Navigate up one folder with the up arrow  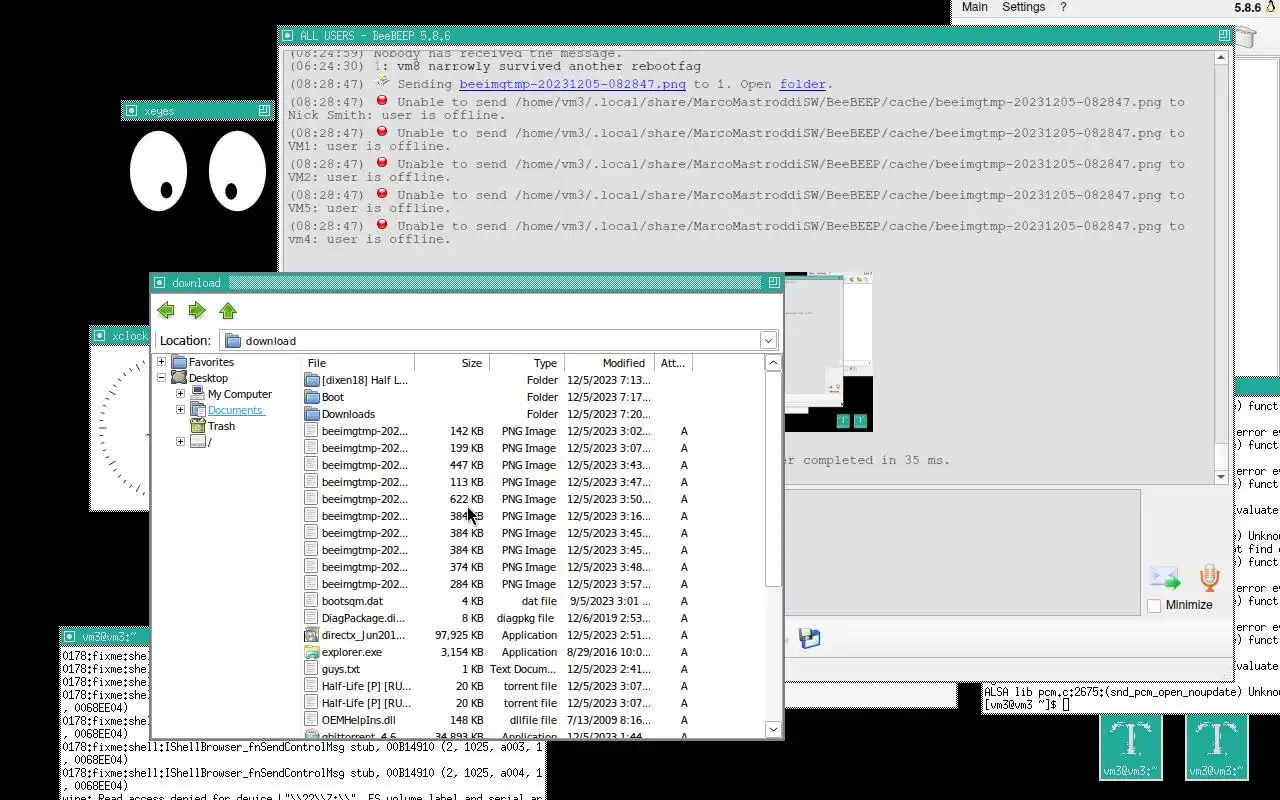tap(228, 311)
